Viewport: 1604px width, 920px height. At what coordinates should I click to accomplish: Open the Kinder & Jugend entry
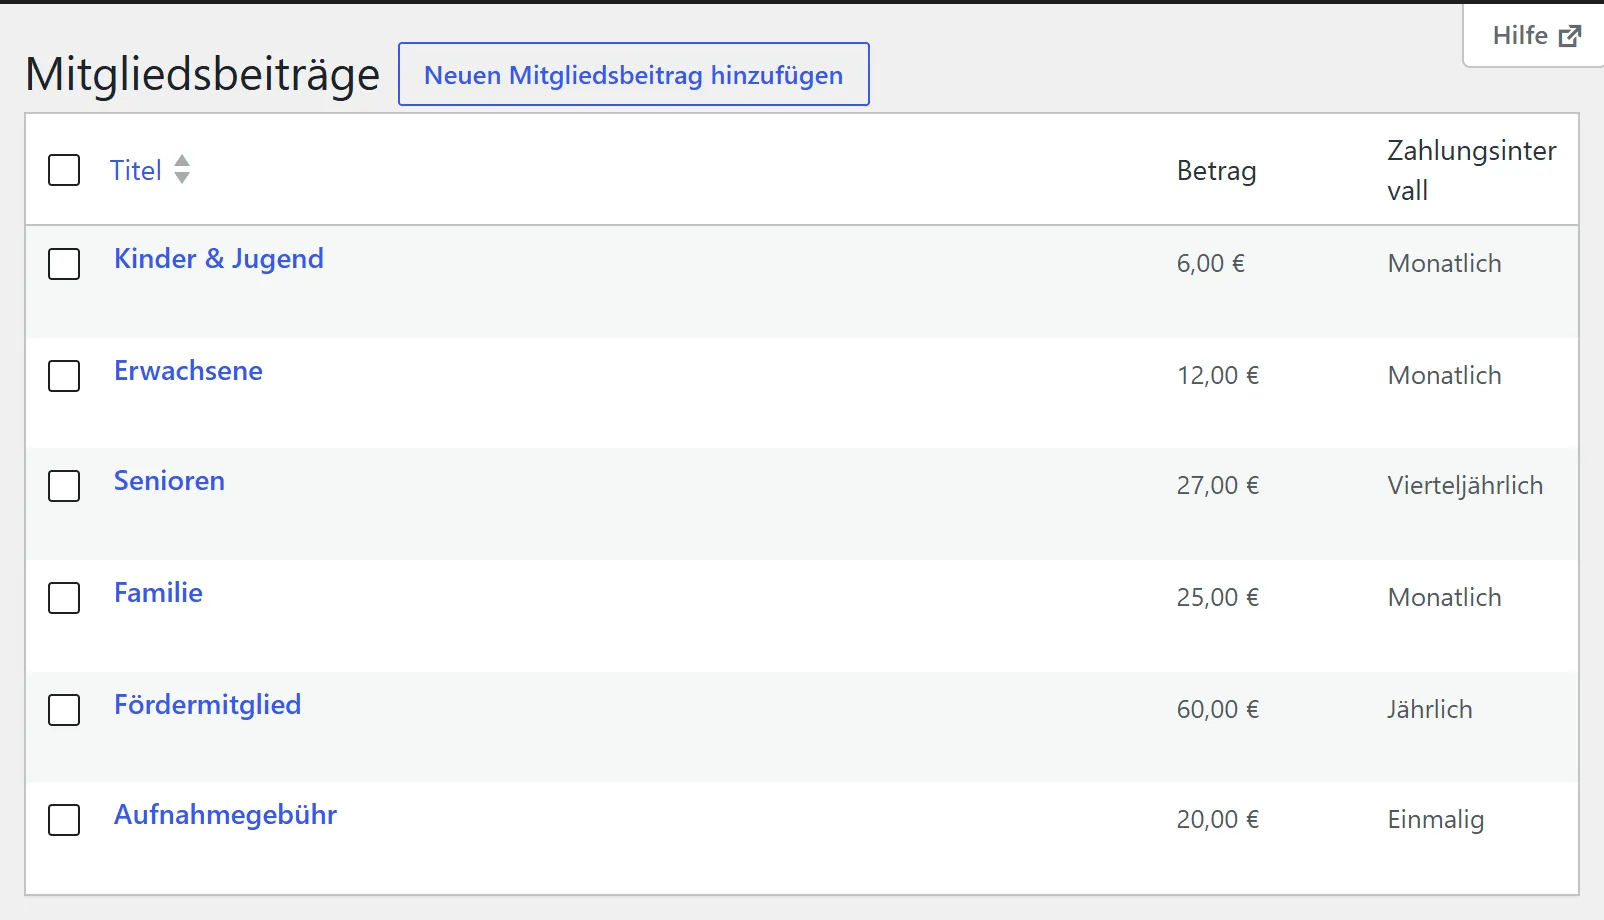point(219,259)
